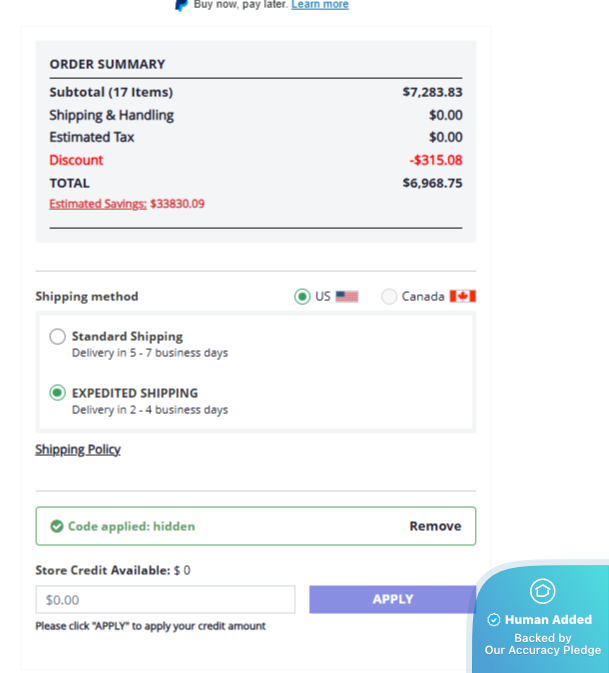
Task: Click the Canada flag icon
Action: [462, 297]
